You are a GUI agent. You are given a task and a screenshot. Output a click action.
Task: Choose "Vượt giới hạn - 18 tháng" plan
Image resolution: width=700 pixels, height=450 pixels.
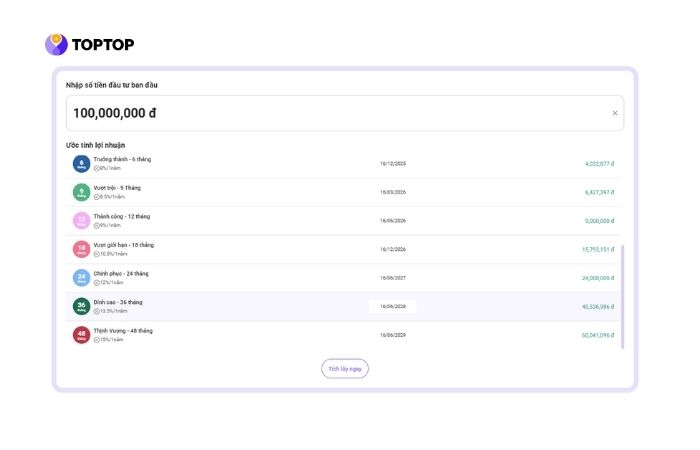tap(124, 245)
